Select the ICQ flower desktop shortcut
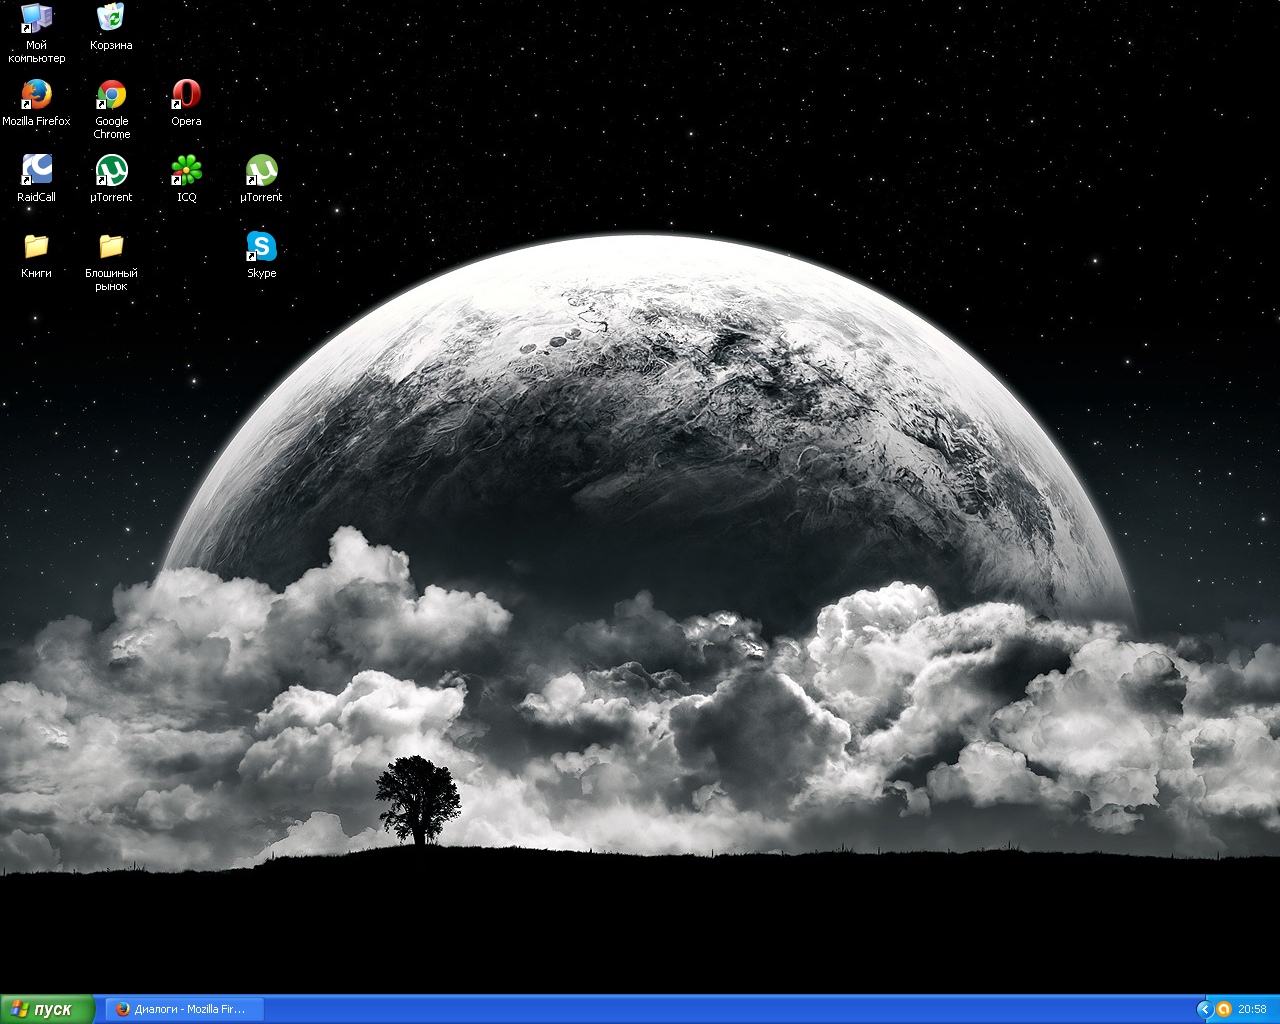The width and height of the screenshot is (1280, 1024). tap(186, 179)
